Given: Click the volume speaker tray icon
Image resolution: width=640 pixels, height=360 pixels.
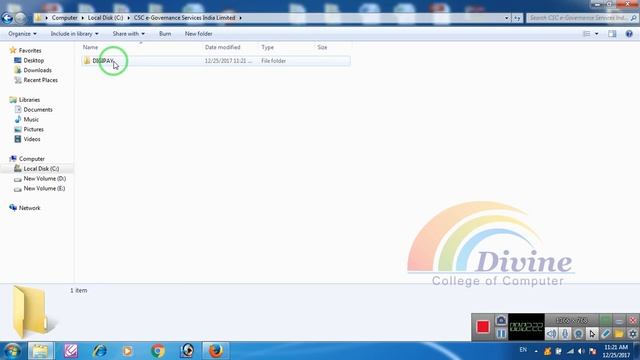Looking at the screenshot, I should [x=581, y=351].
